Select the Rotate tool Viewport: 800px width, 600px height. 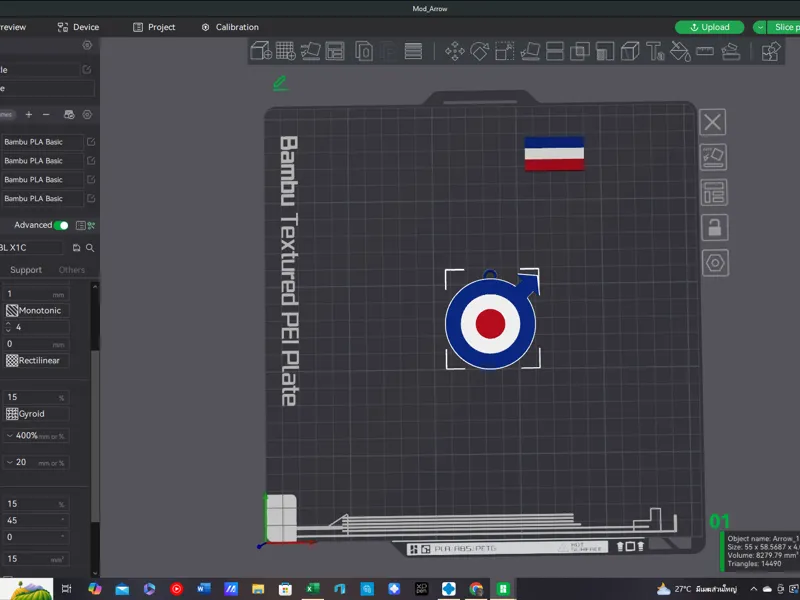click(480, 52)
